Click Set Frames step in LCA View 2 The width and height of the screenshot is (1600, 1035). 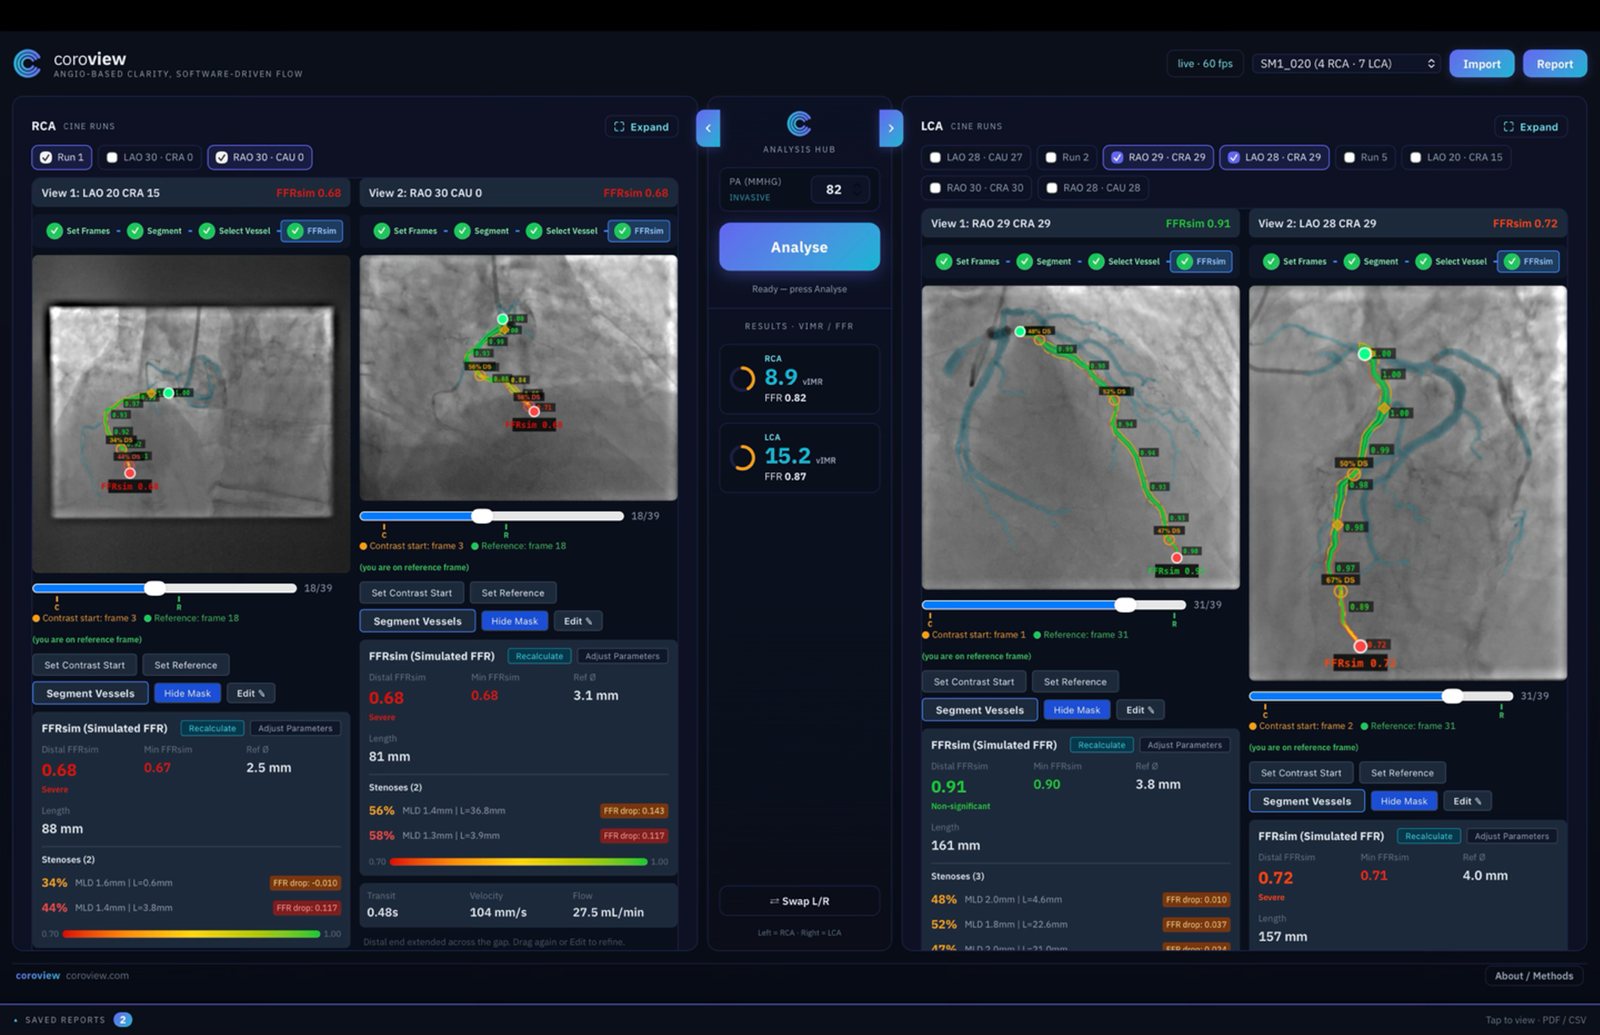[1295, 262]
